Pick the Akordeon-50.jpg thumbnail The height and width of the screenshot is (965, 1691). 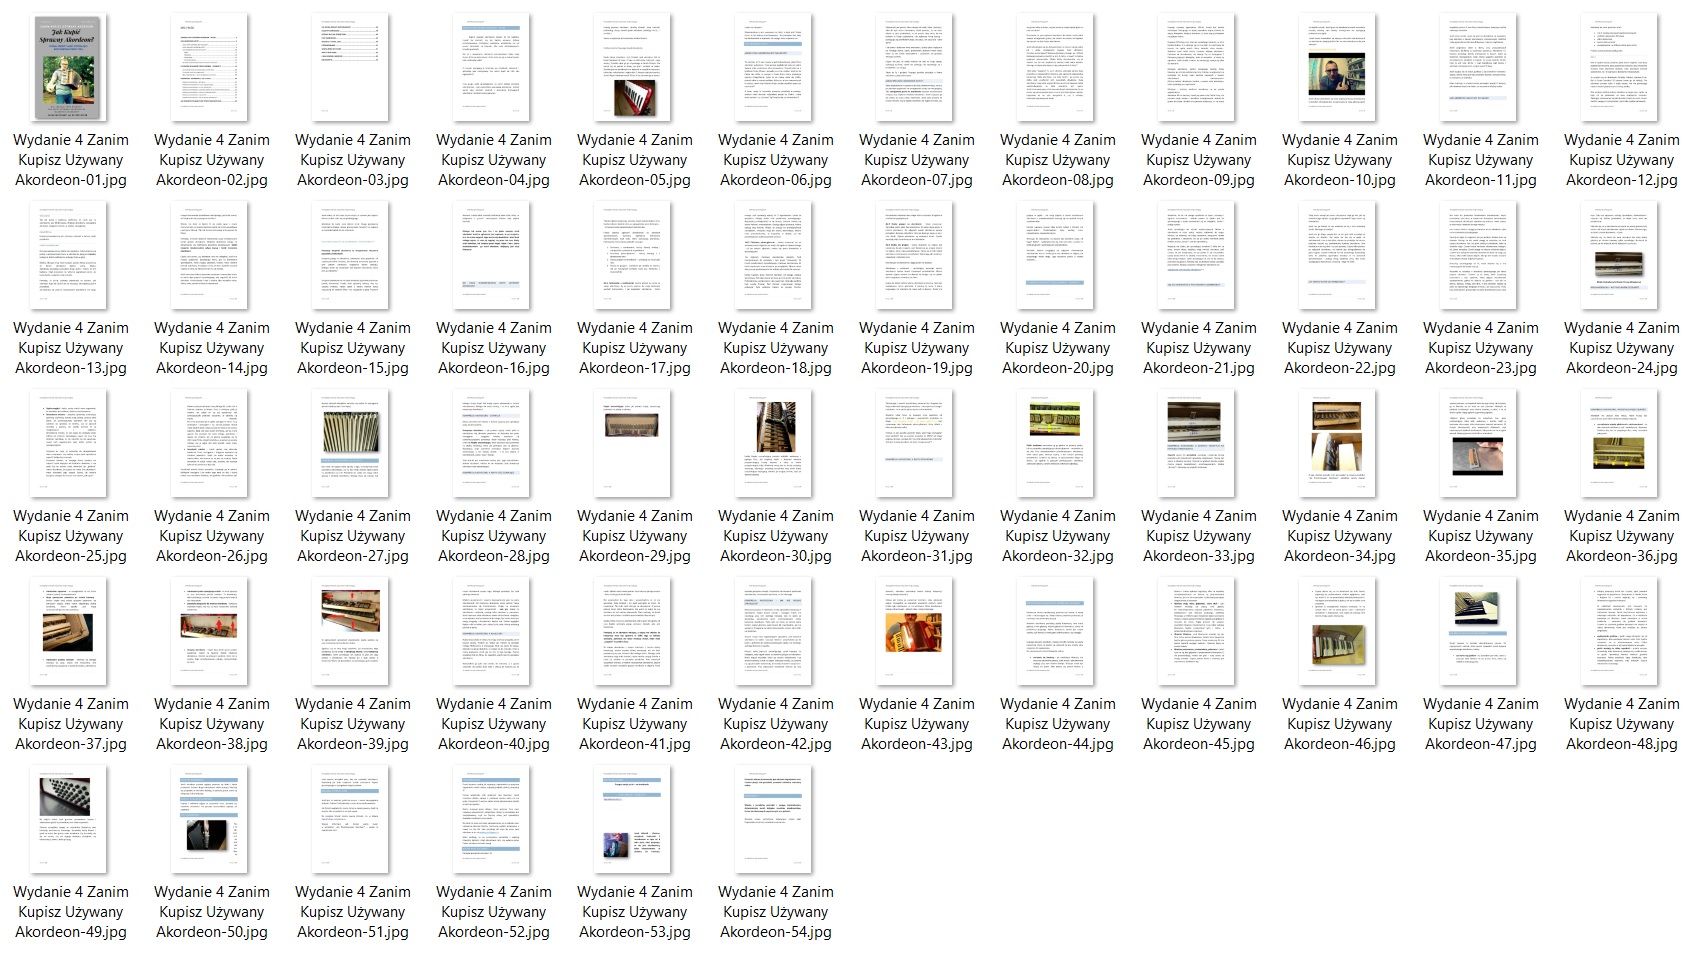click(211, 820)
